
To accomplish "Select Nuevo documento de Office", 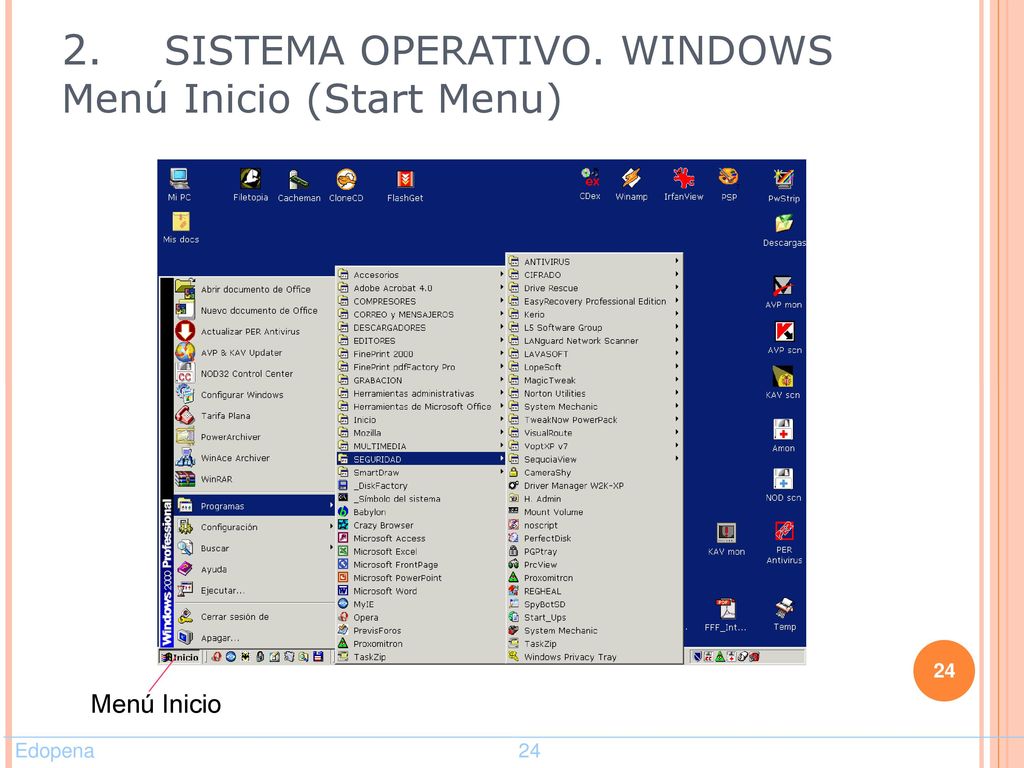I will pyautogui.click(x=255, y=311).
